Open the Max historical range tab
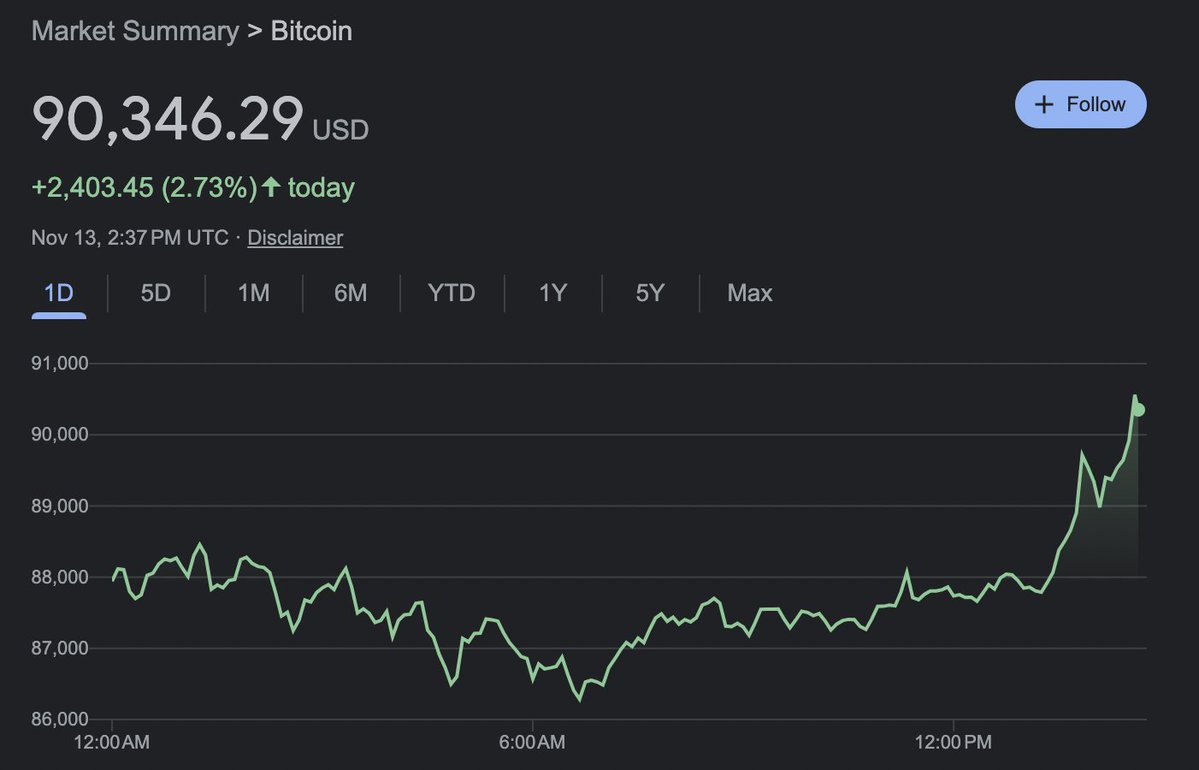The height and width of the screenshot is (770, 1199). [x=750, y=293]
